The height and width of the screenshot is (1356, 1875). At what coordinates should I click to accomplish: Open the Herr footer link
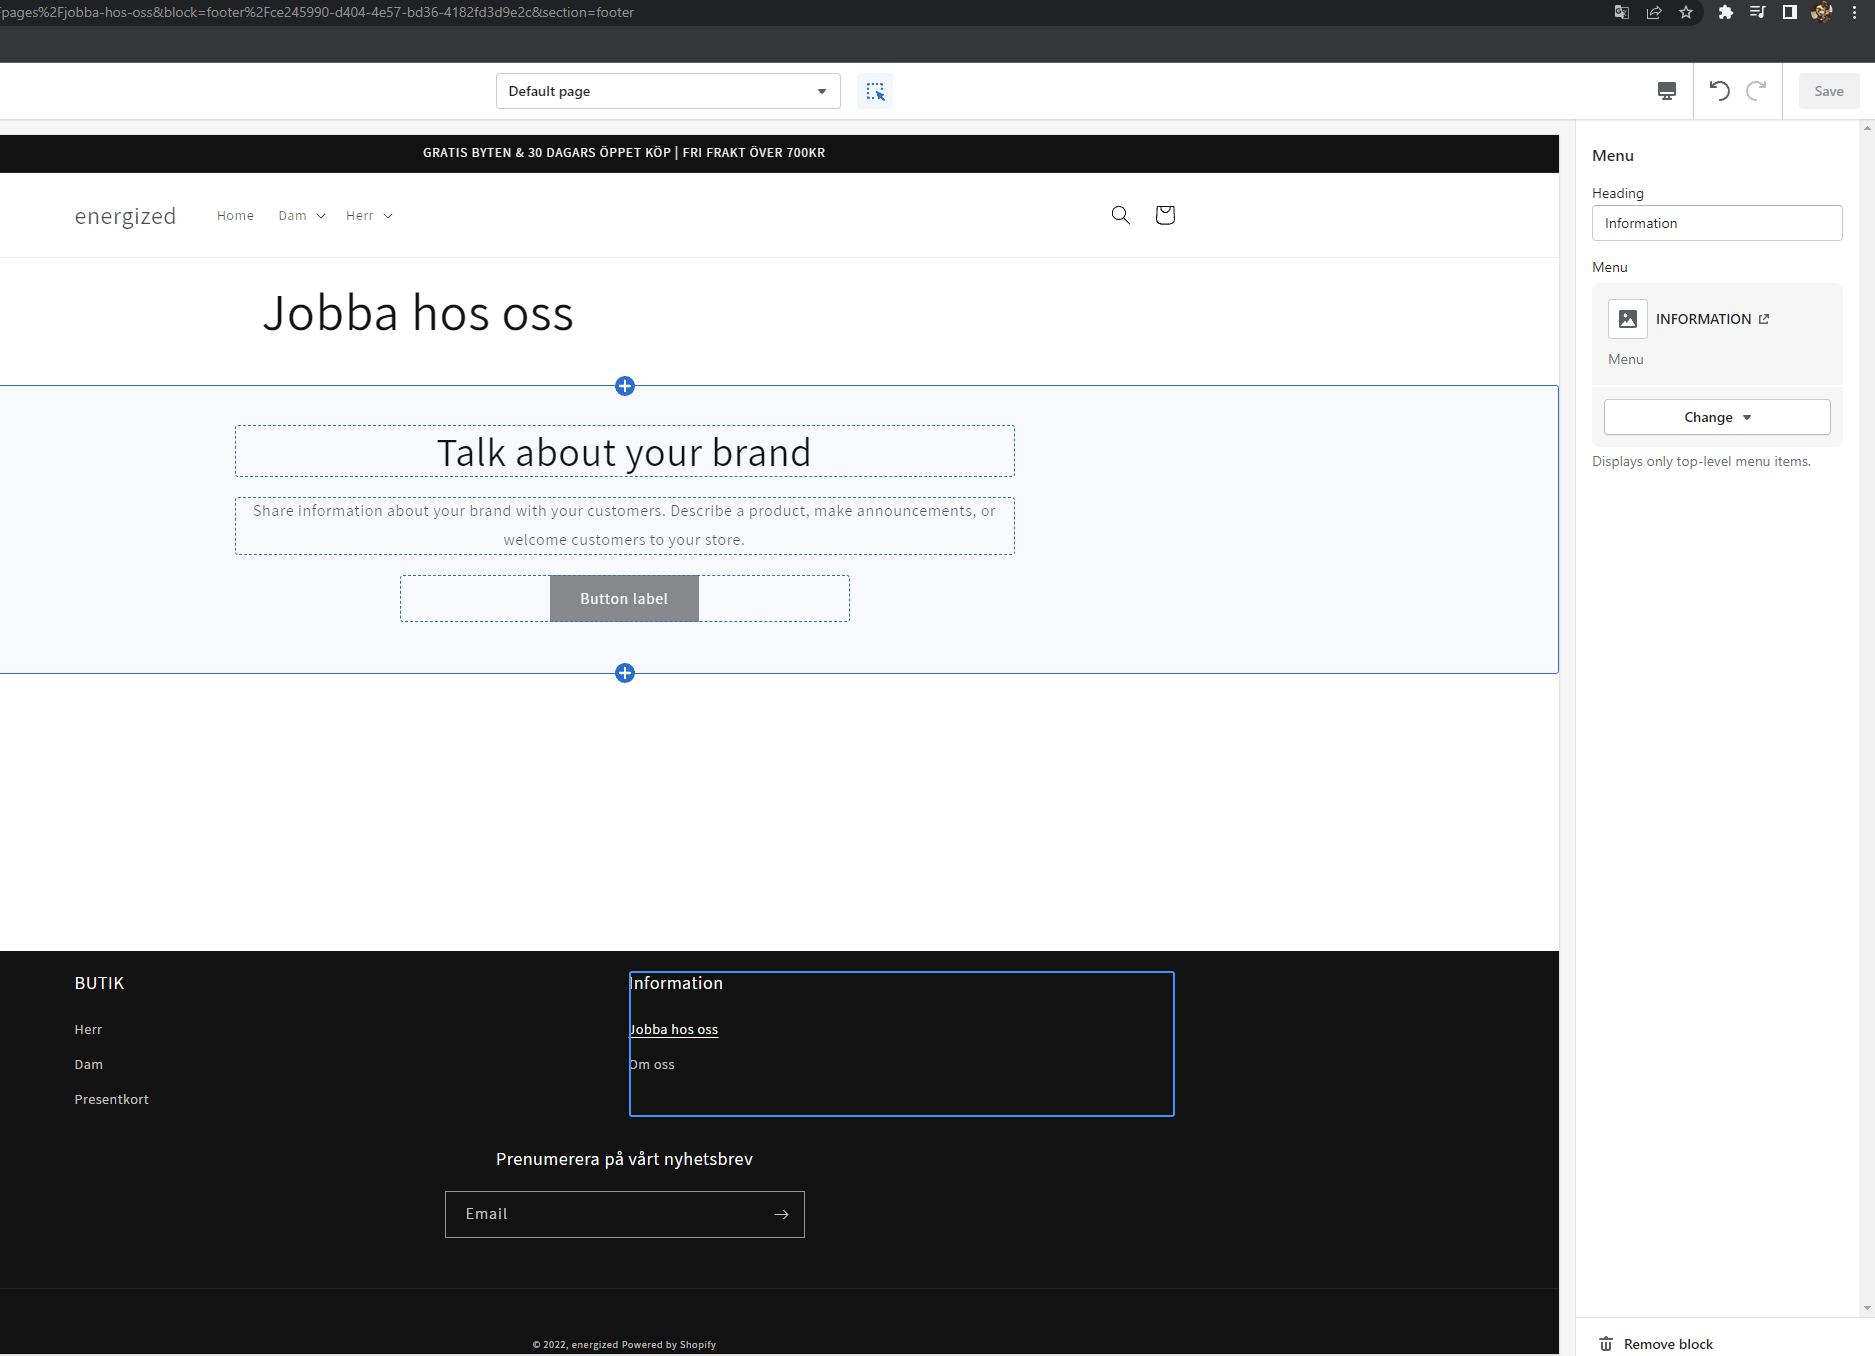(x=88, y=1029)
